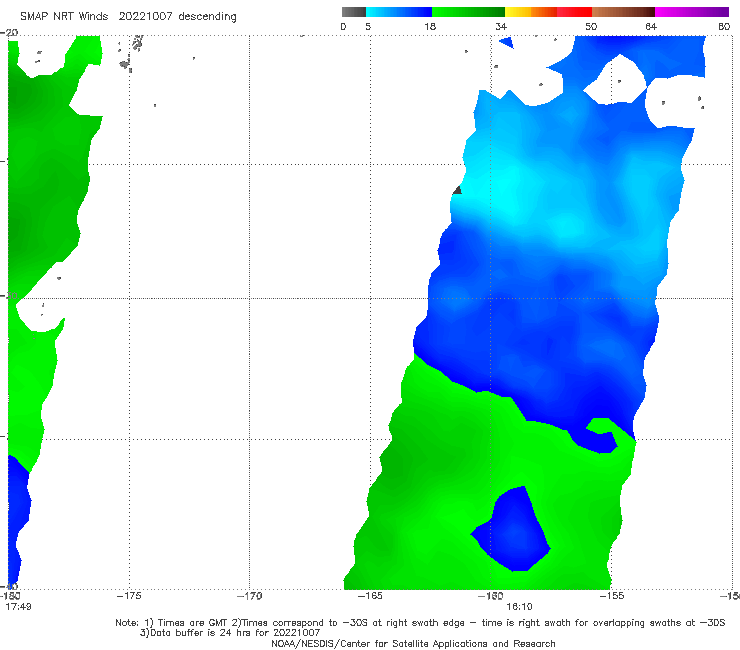Click the magenta-purple segment of the color bar
Screen dimensions: 740x650
coord(692,12)
